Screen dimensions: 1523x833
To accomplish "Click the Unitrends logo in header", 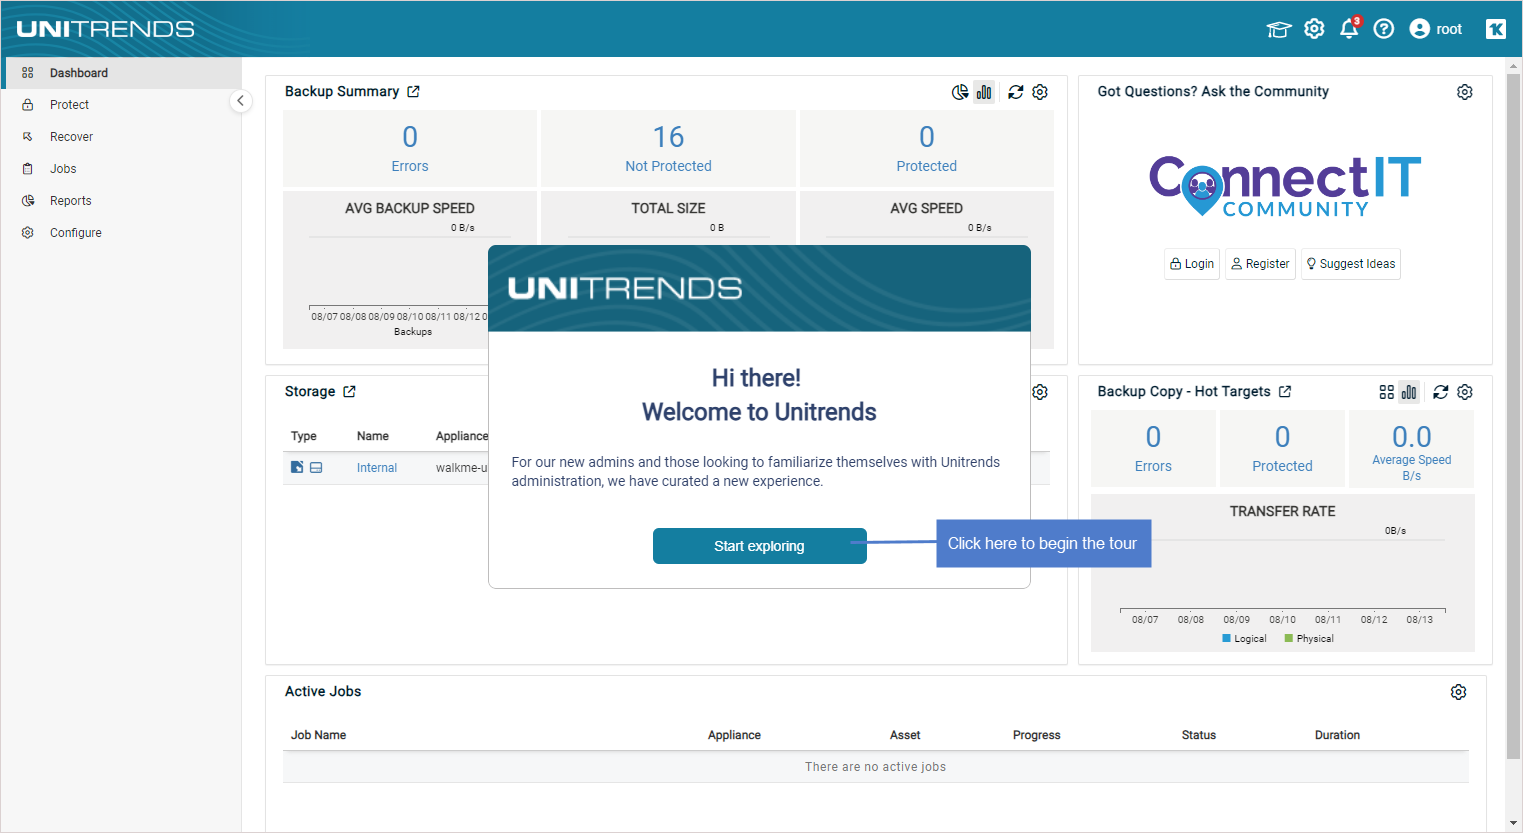I will coord(105,29).
